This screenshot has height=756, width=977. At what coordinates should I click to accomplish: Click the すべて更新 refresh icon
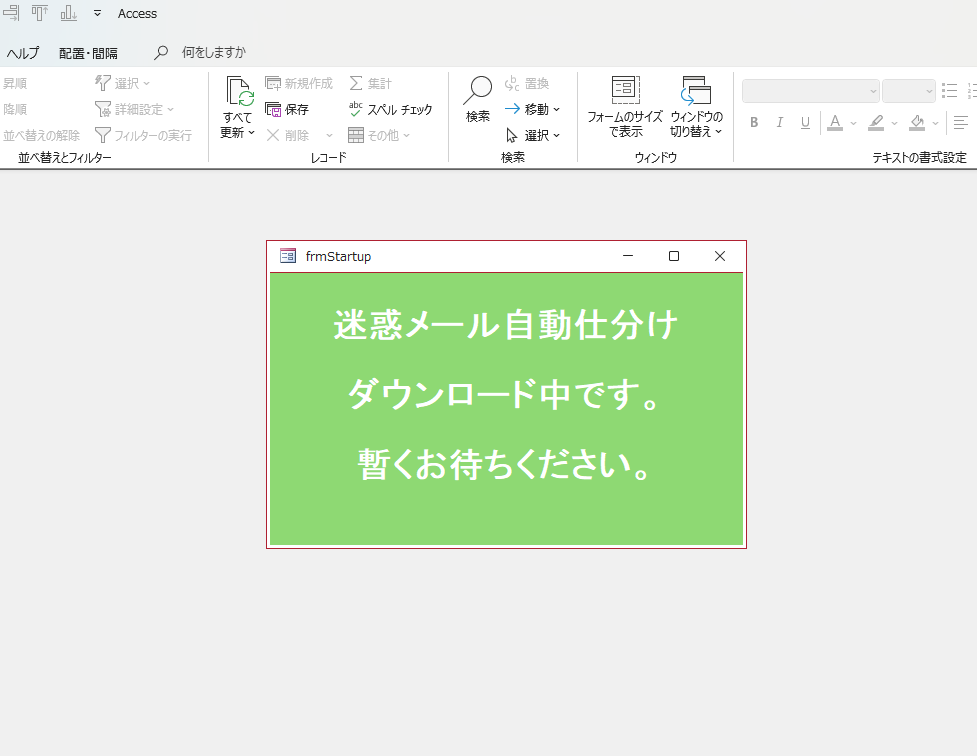[x=239, y=92]
